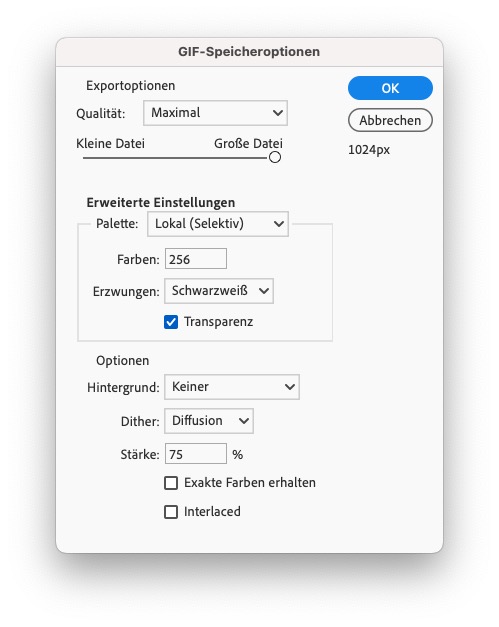Open the Dither dropdown showing Diffusion
The width and height of the screenshot is (499, 627).
tap(209, 421)
